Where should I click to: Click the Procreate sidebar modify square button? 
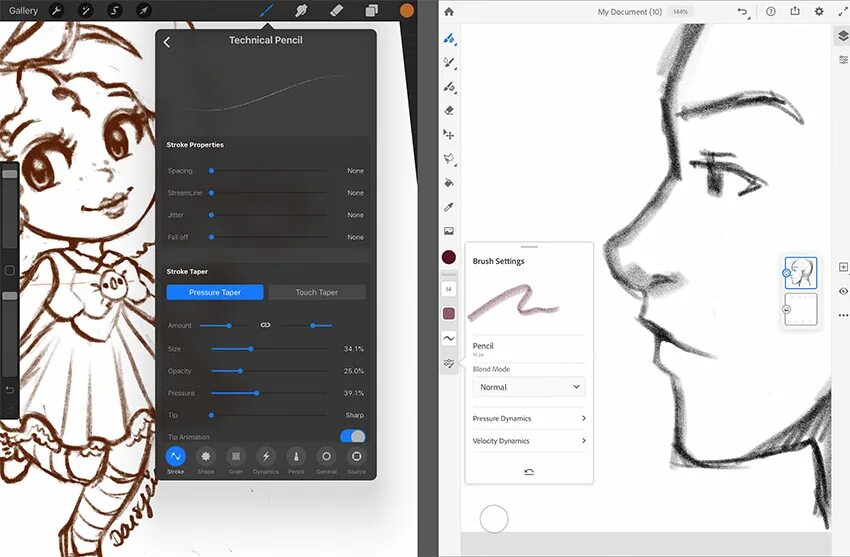pos(9,270)
